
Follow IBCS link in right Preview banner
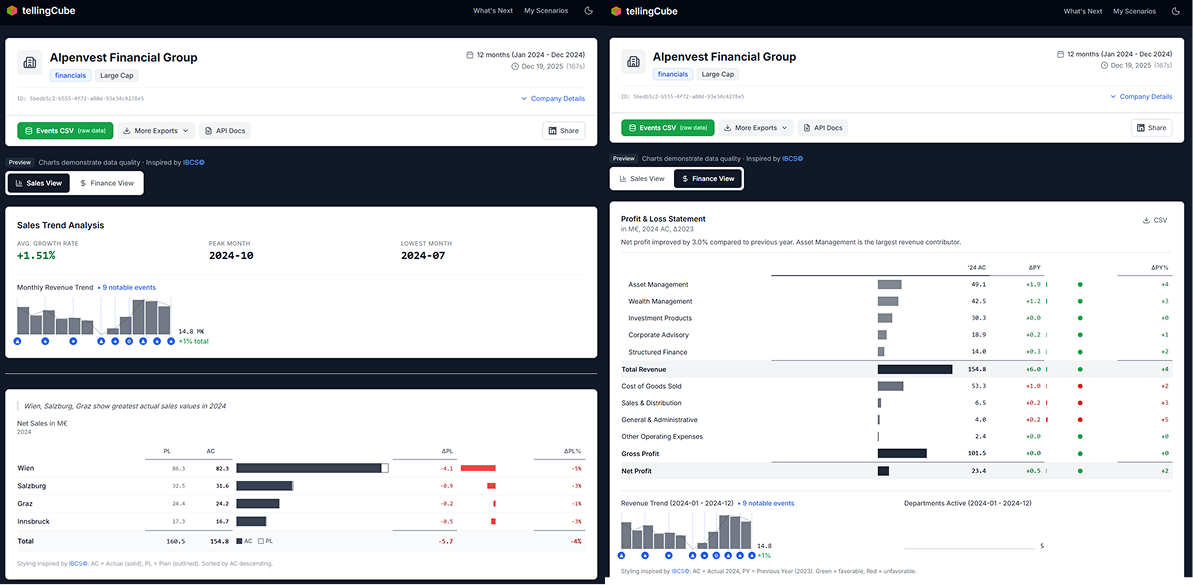tap(791, 158)
